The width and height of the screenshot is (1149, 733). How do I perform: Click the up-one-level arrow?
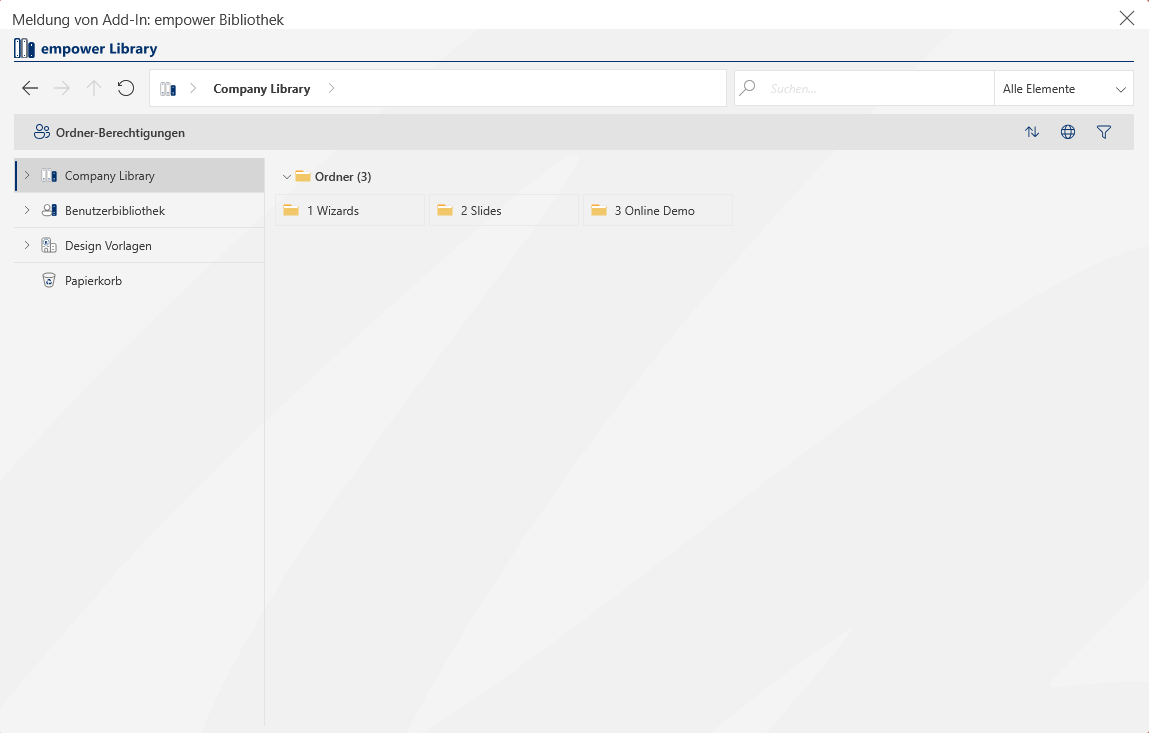pos(94,89)
